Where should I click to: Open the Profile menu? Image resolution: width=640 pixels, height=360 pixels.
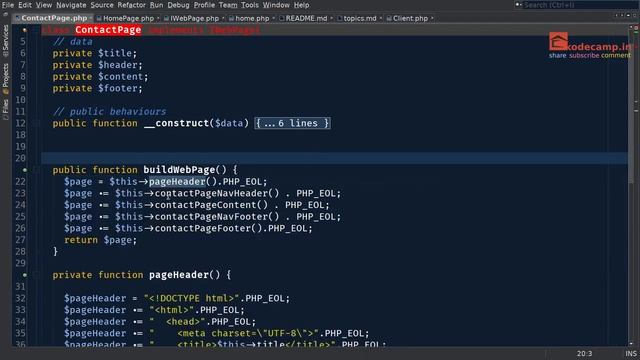point(204,5)
